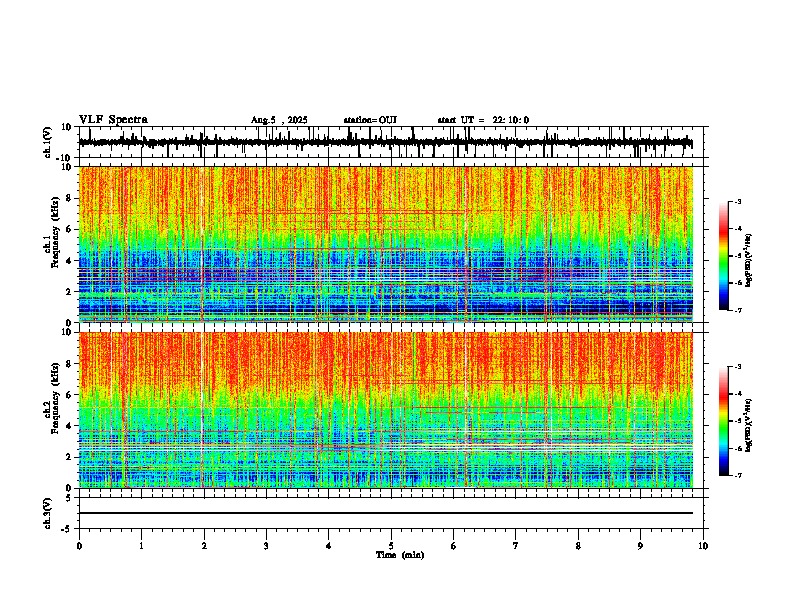Image resolution: width=792 pixels, height=612 pixels.
Task: Click the ch.2 color bar unit label
Action: (748, 425)
